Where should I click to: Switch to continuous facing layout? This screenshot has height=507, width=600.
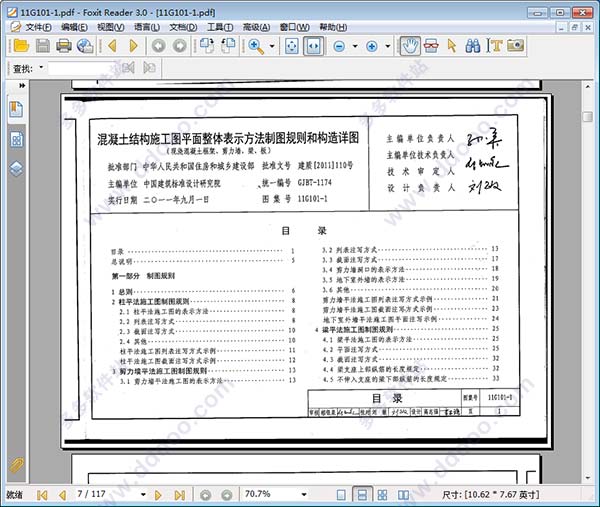point(382,495)
